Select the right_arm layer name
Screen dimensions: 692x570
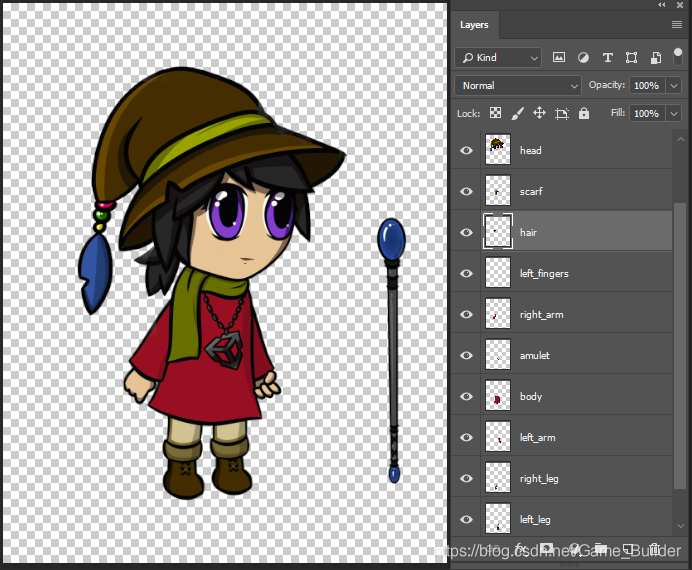point(542,315)
